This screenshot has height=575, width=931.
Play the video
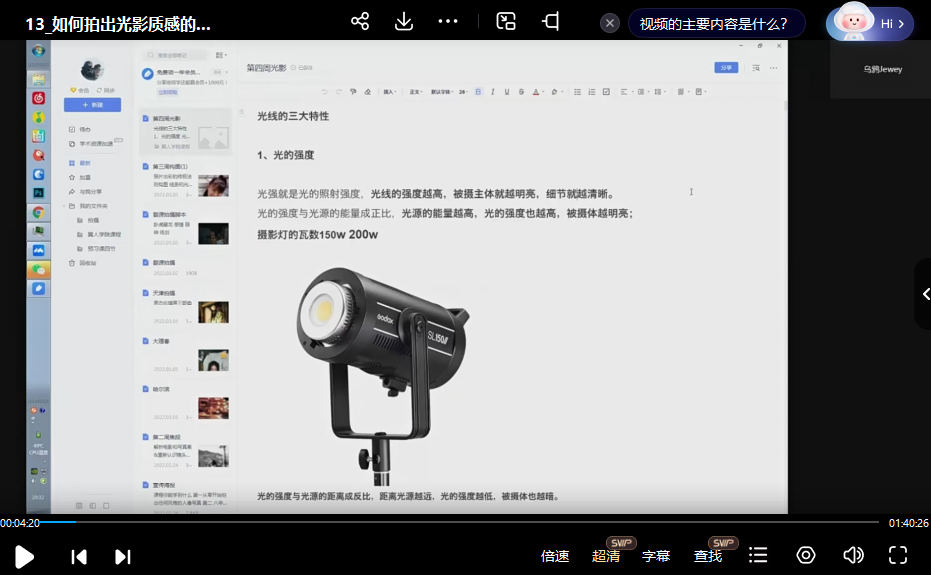(x=25, y=556)
